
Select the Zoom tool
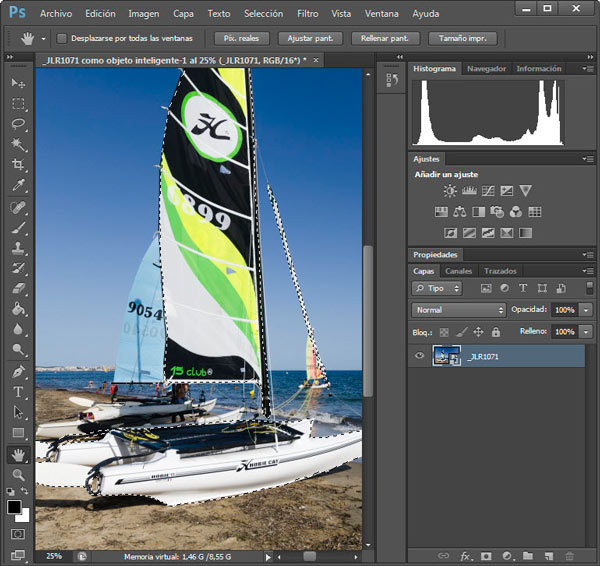[x=18, y=475]
